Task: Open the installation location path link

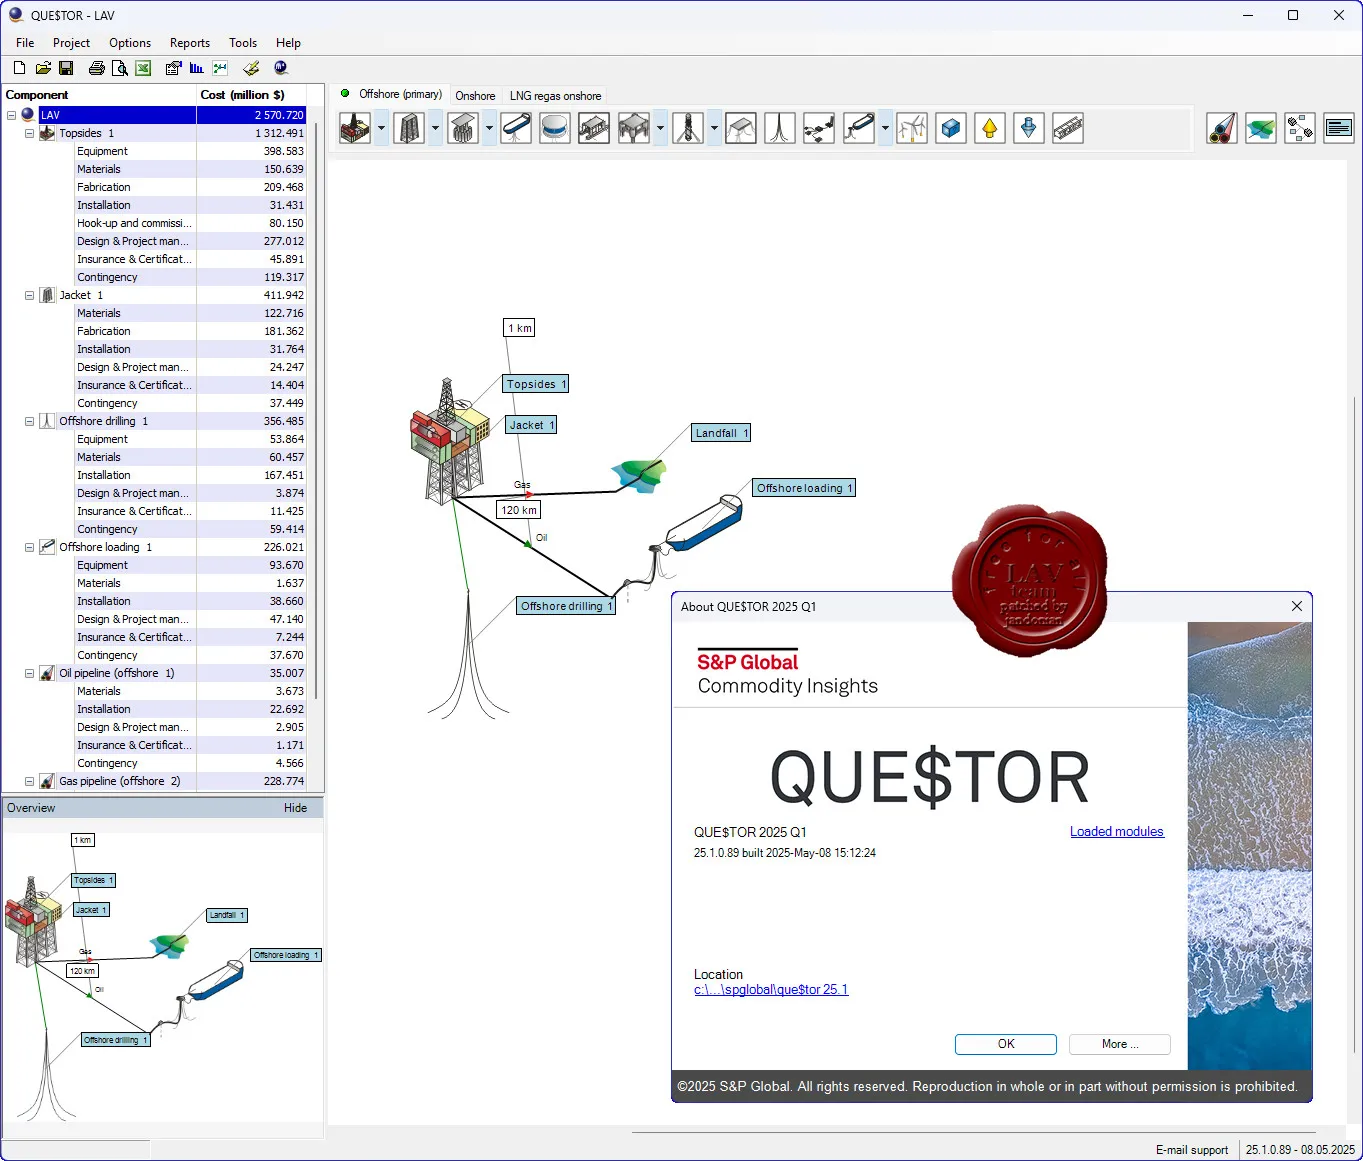Action: pos(771,990)
